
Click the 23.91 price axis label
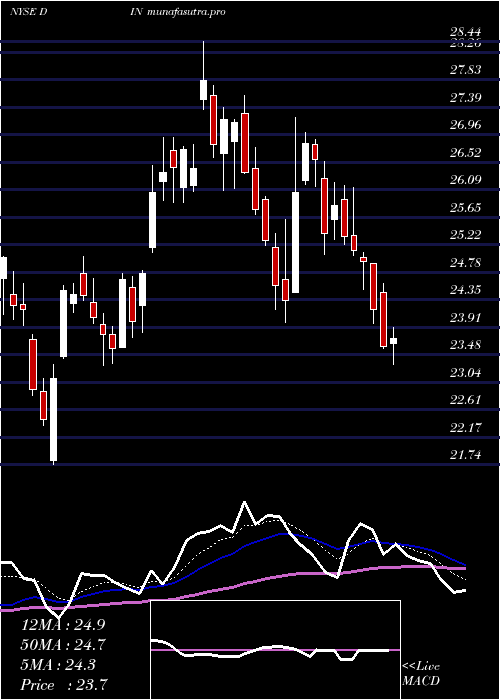(466, 317)
